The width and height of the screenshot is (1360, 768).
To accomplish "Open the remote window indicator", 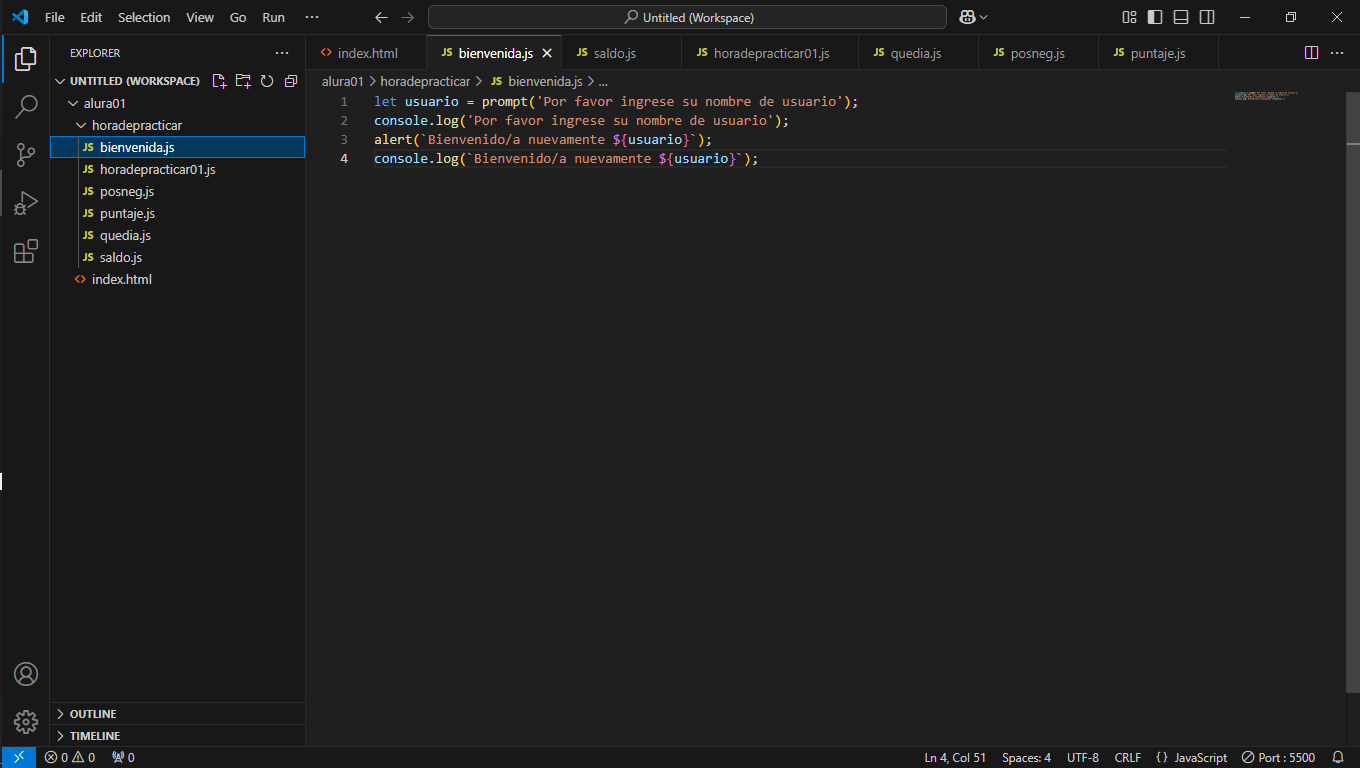I will (19, 757).
